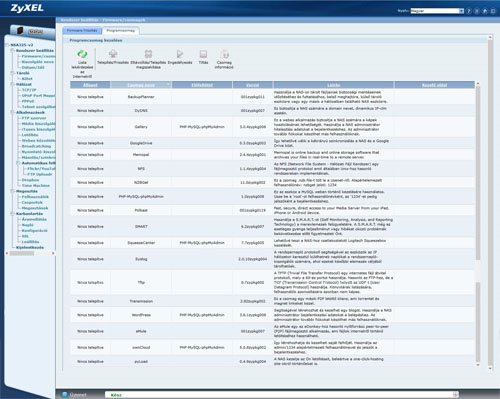Sort by the Verzió column header
The height and width of the screenshot is (399, 500).
253,85
